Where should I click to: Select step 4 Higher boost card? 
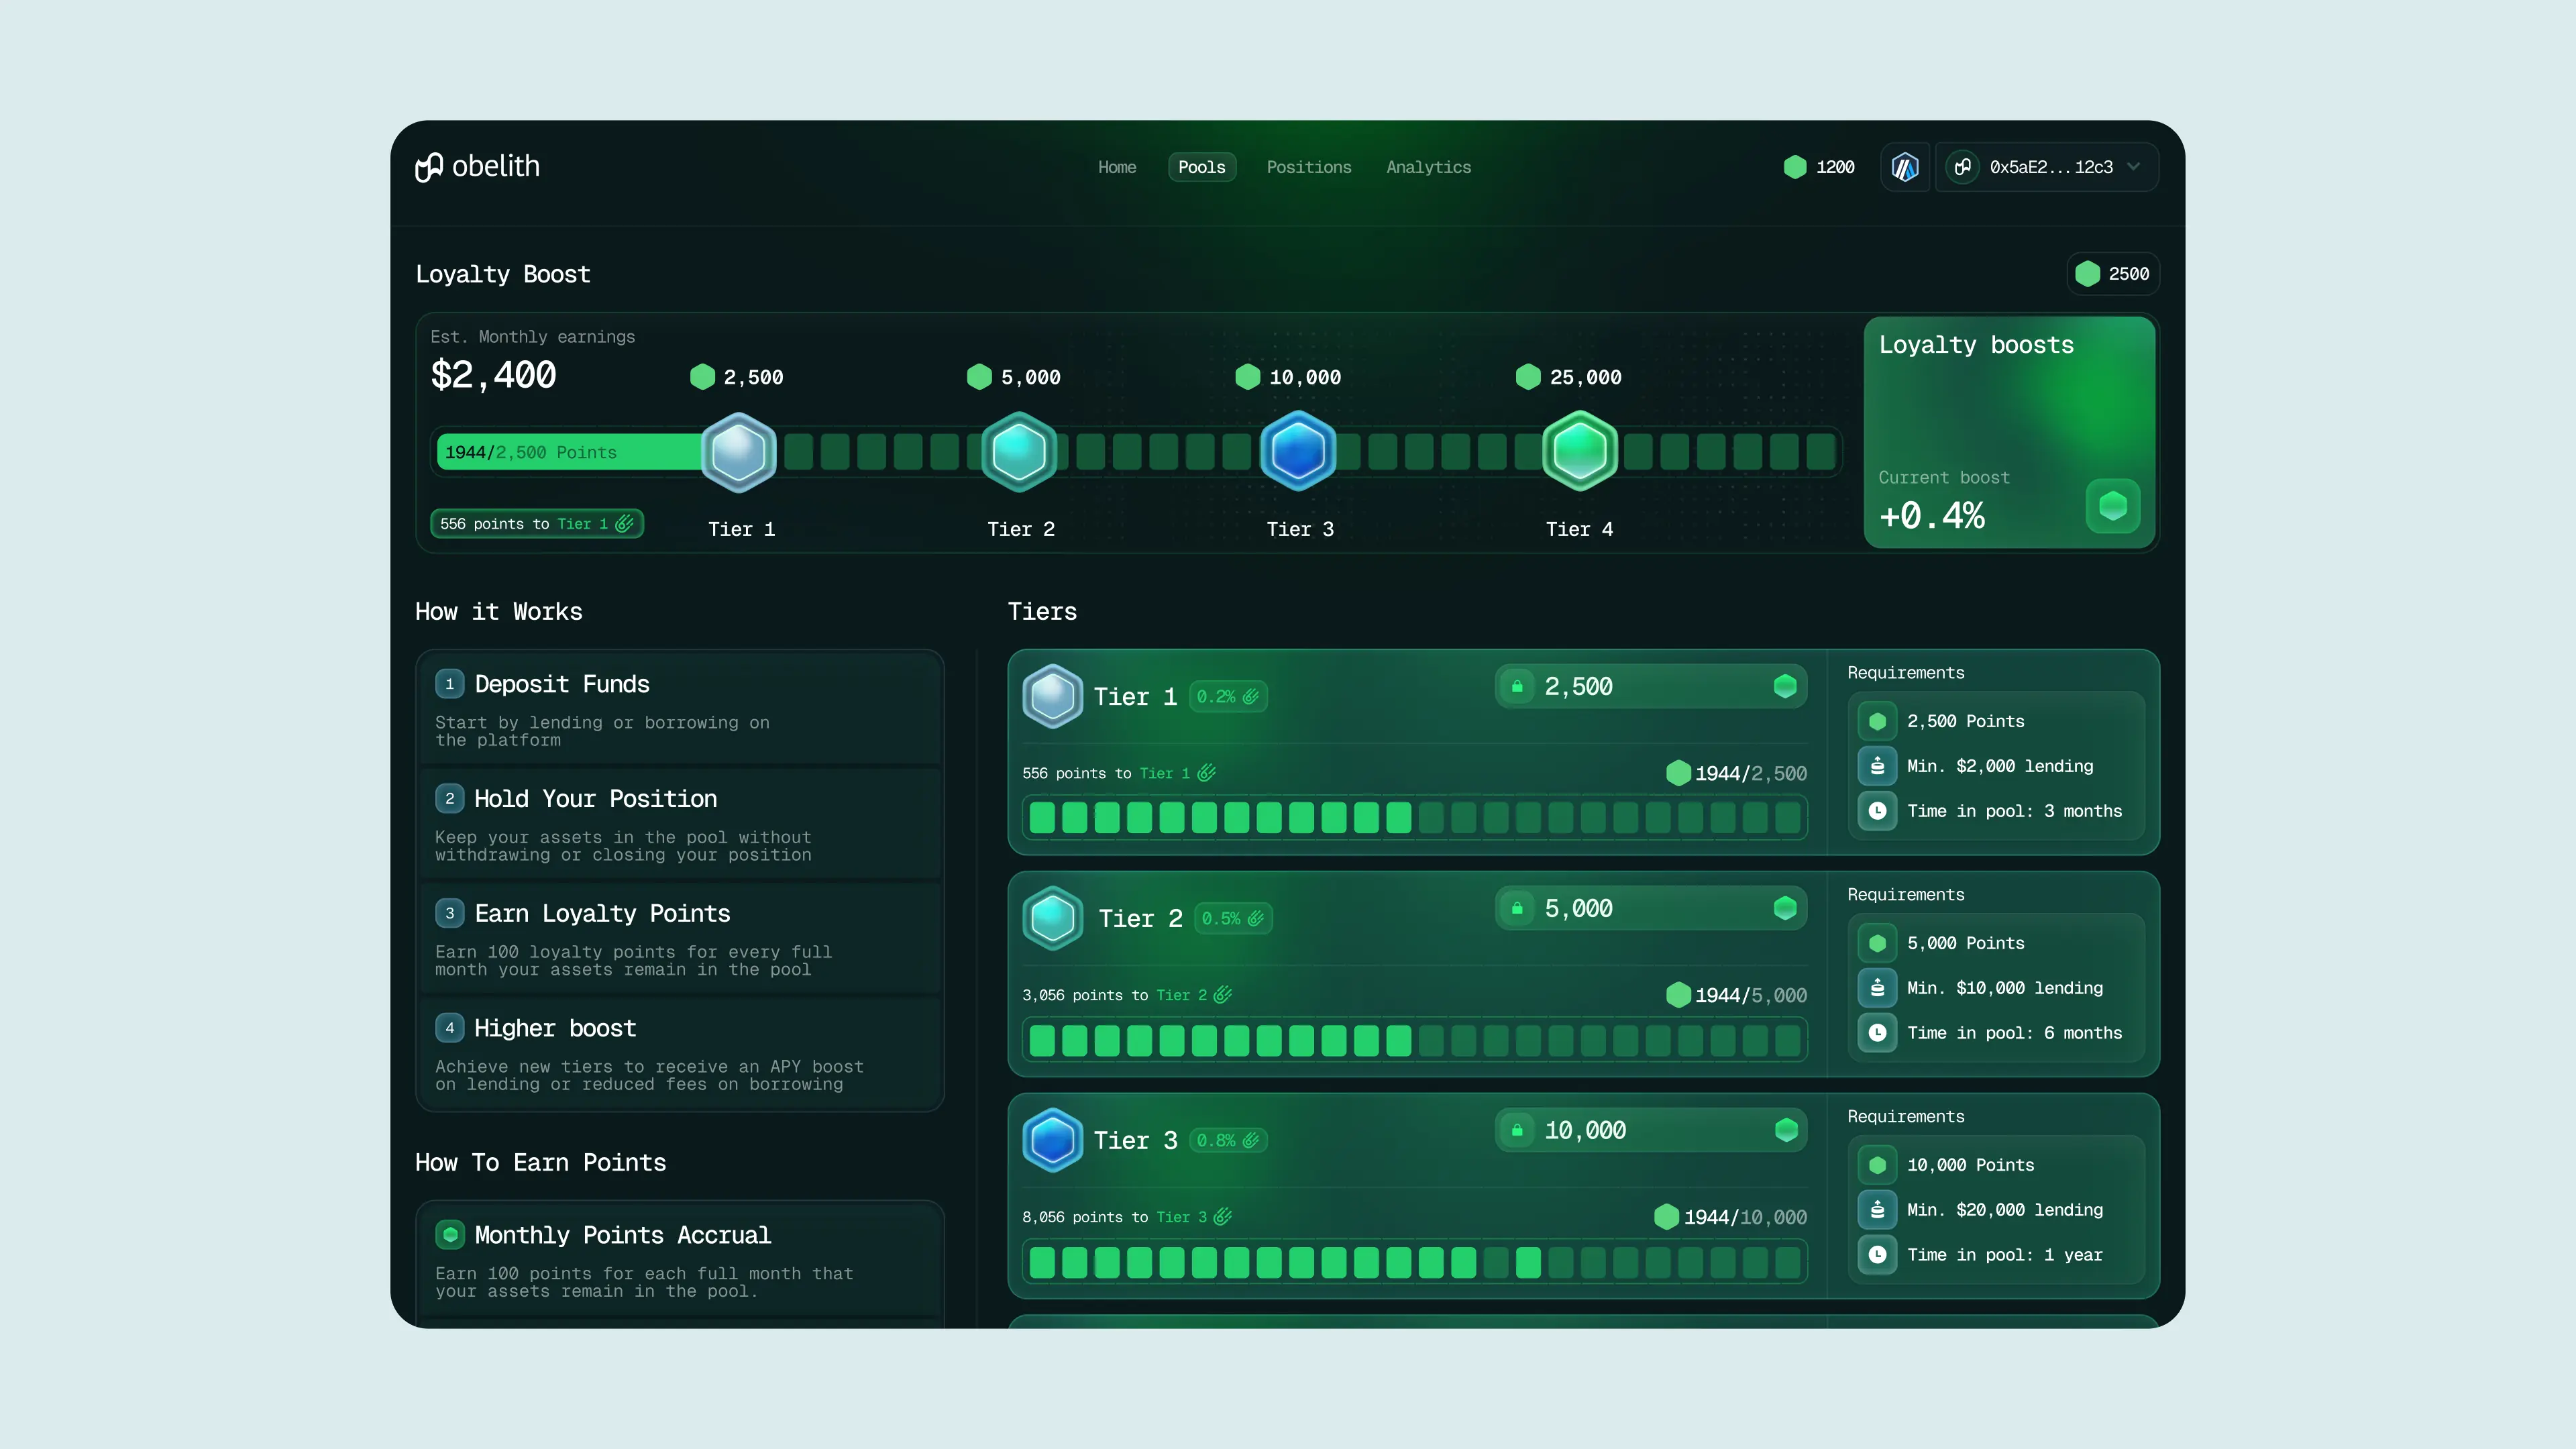680,1053
